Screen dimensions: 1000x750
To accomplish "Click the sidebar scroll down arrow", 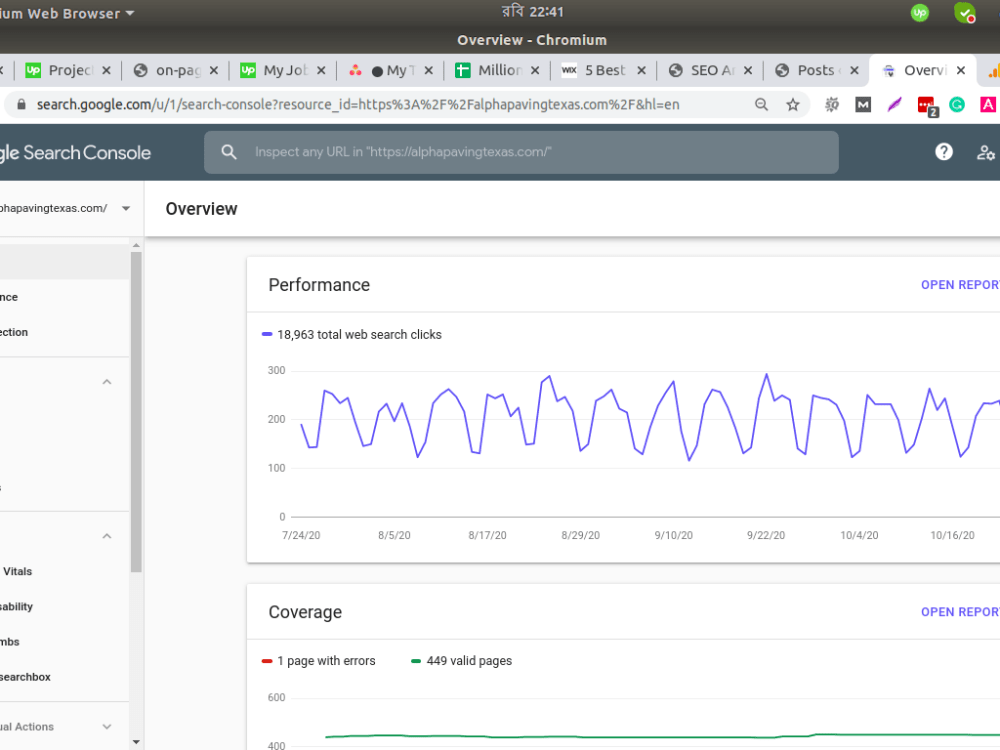I will pos(136,742).
